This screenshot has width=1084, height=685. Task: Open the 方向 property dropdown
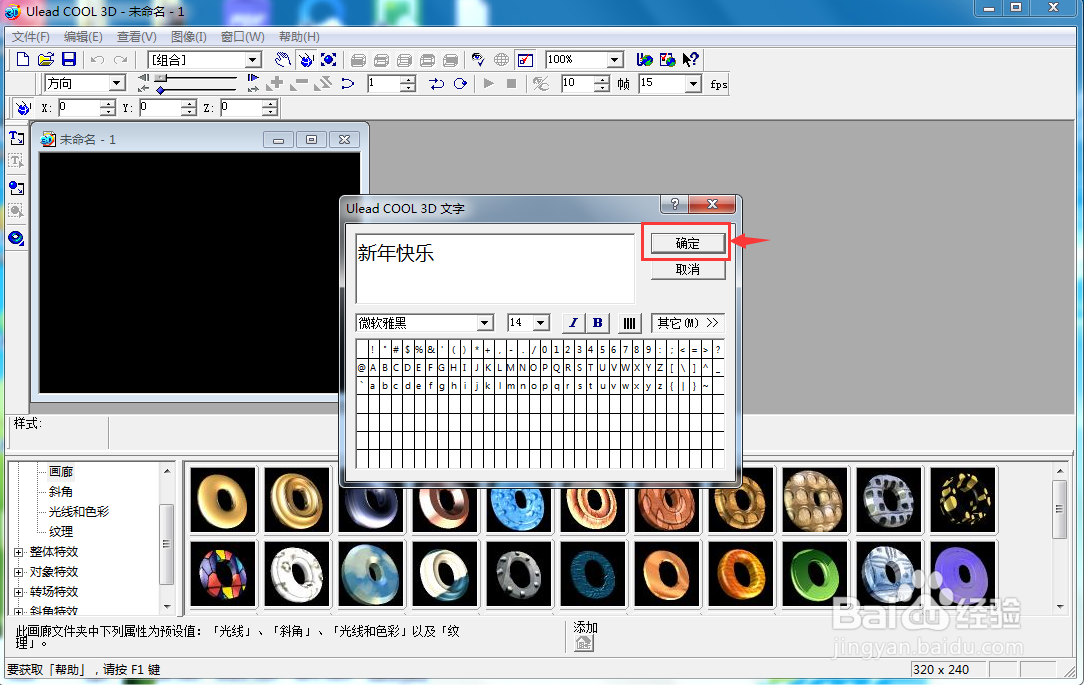click(x=117, y=84)
